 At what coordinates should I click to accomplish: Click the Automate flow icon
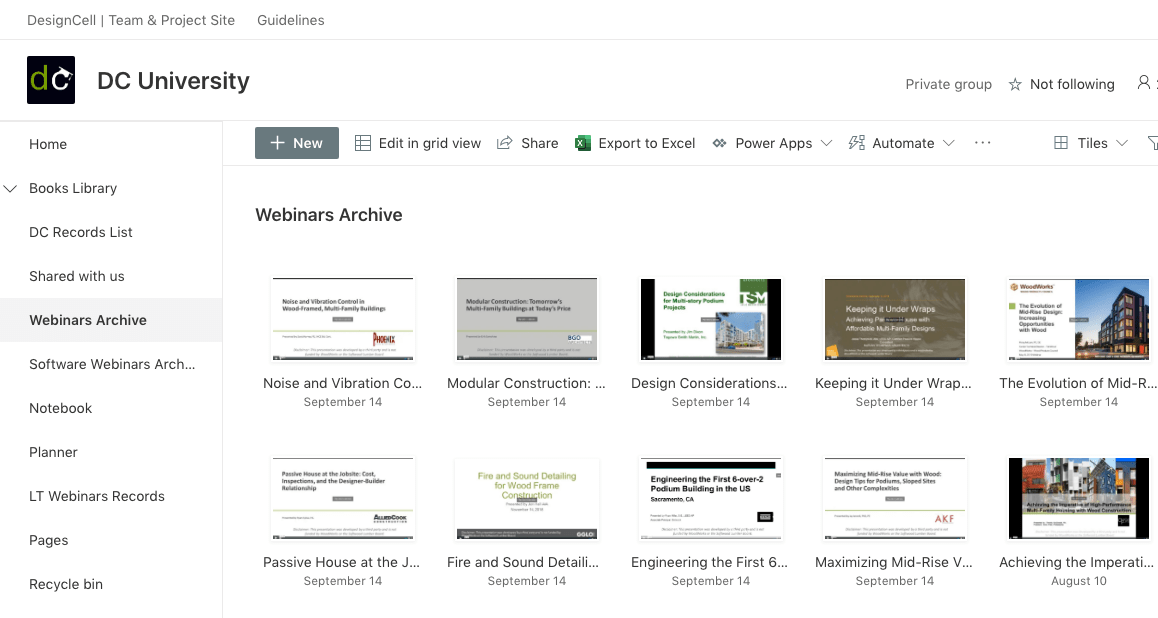tap(856, 143)
